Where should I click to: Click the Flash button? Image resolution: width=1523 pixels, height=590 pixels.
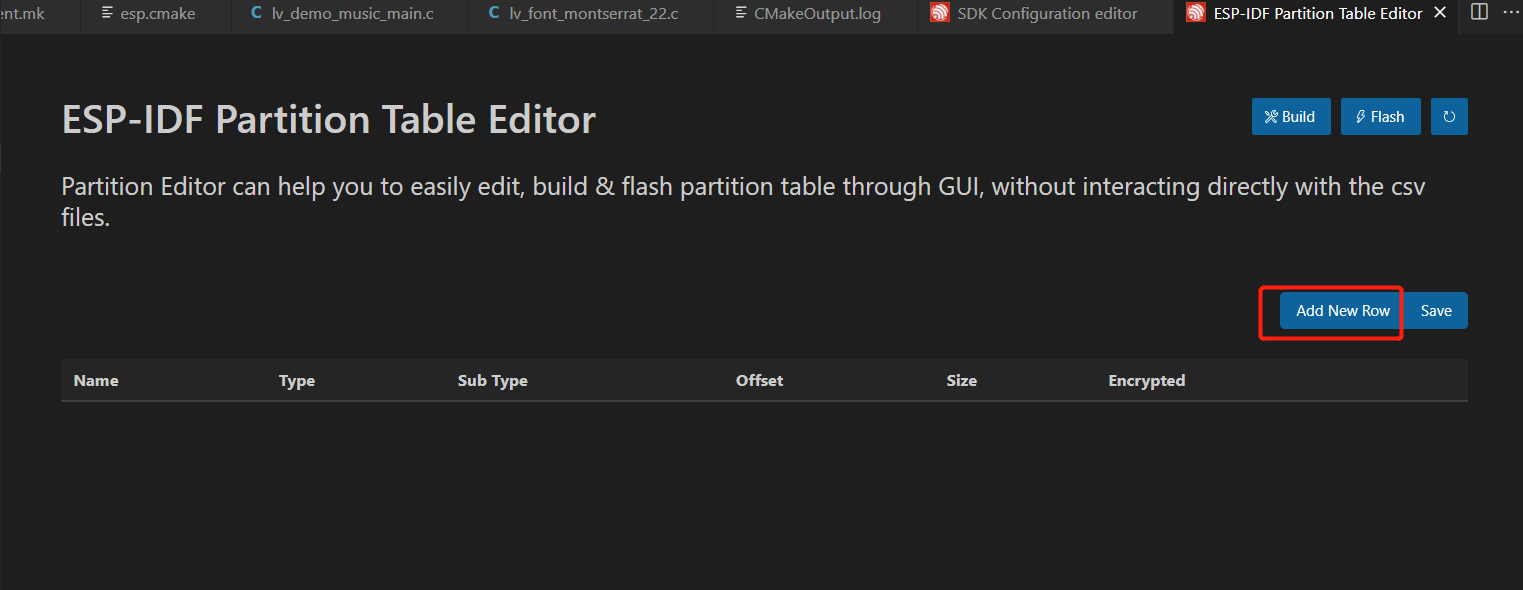(1380, 116)
